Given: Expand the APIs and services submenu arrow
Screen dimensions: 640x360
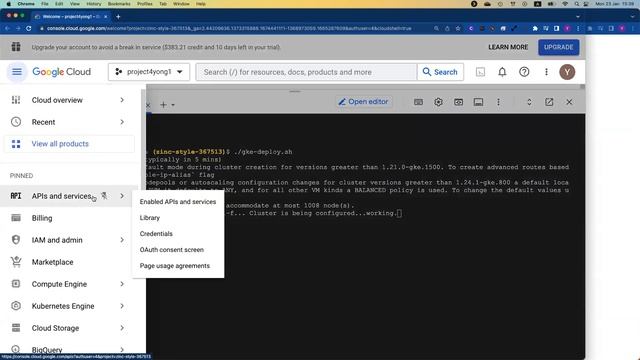Looking at the screenshot, I should 122,196.
